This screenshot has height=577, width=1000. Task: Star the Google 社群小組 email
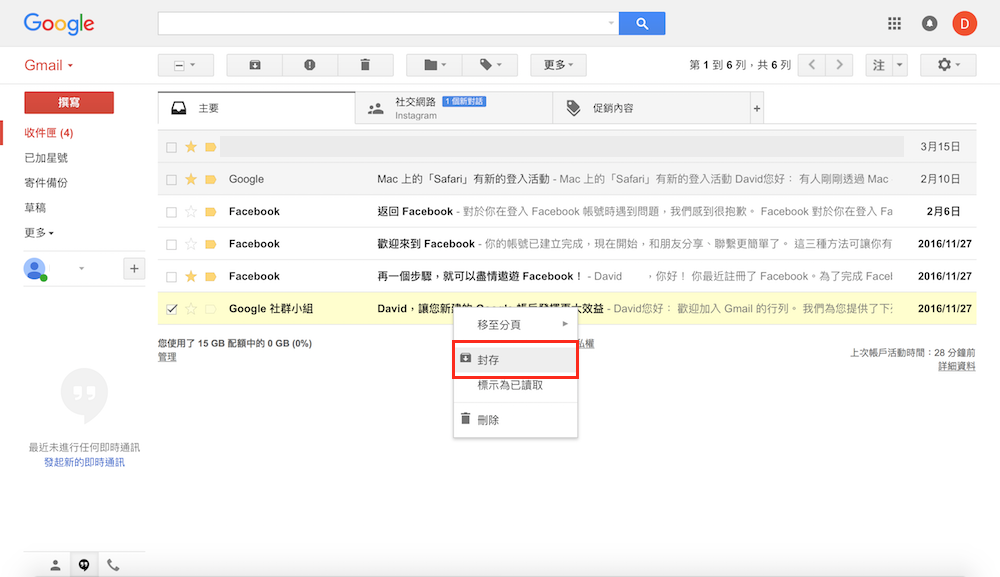pos(191,309)
